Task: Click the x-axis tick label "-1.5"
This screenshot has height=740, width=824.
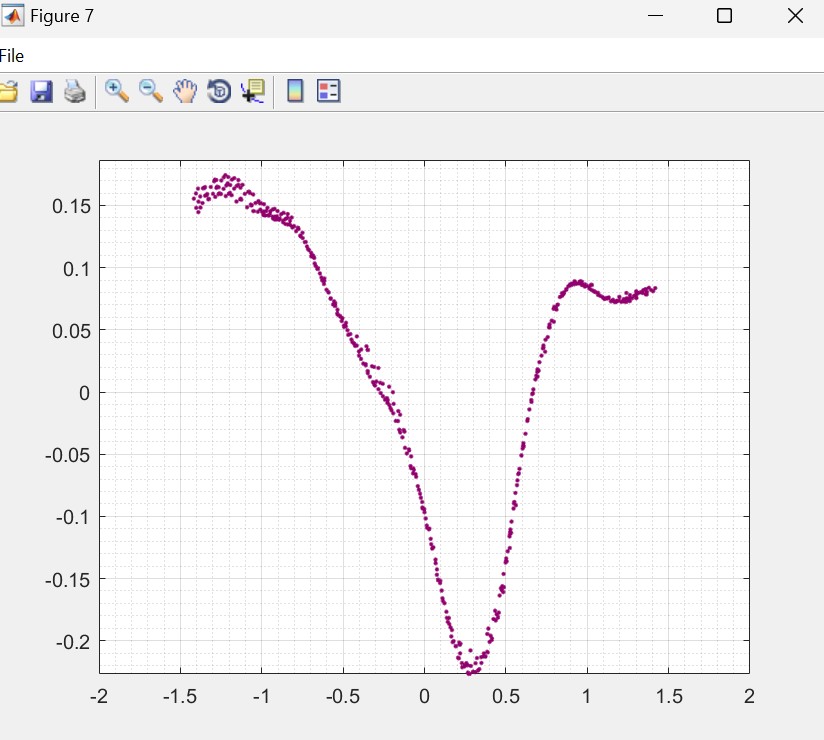Action: coord(180,695)
